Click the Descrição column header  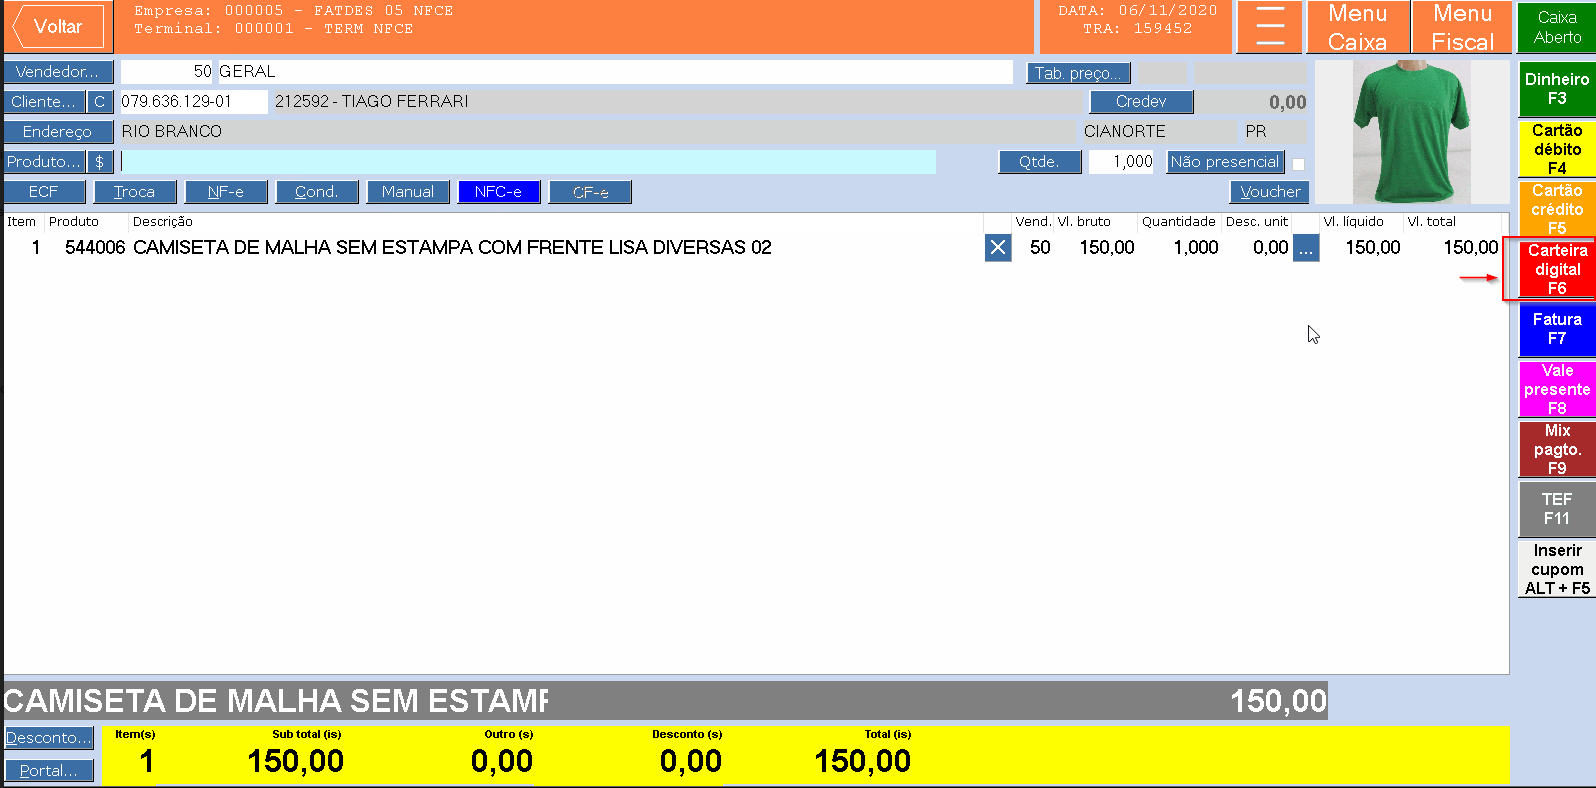[163, 222]
